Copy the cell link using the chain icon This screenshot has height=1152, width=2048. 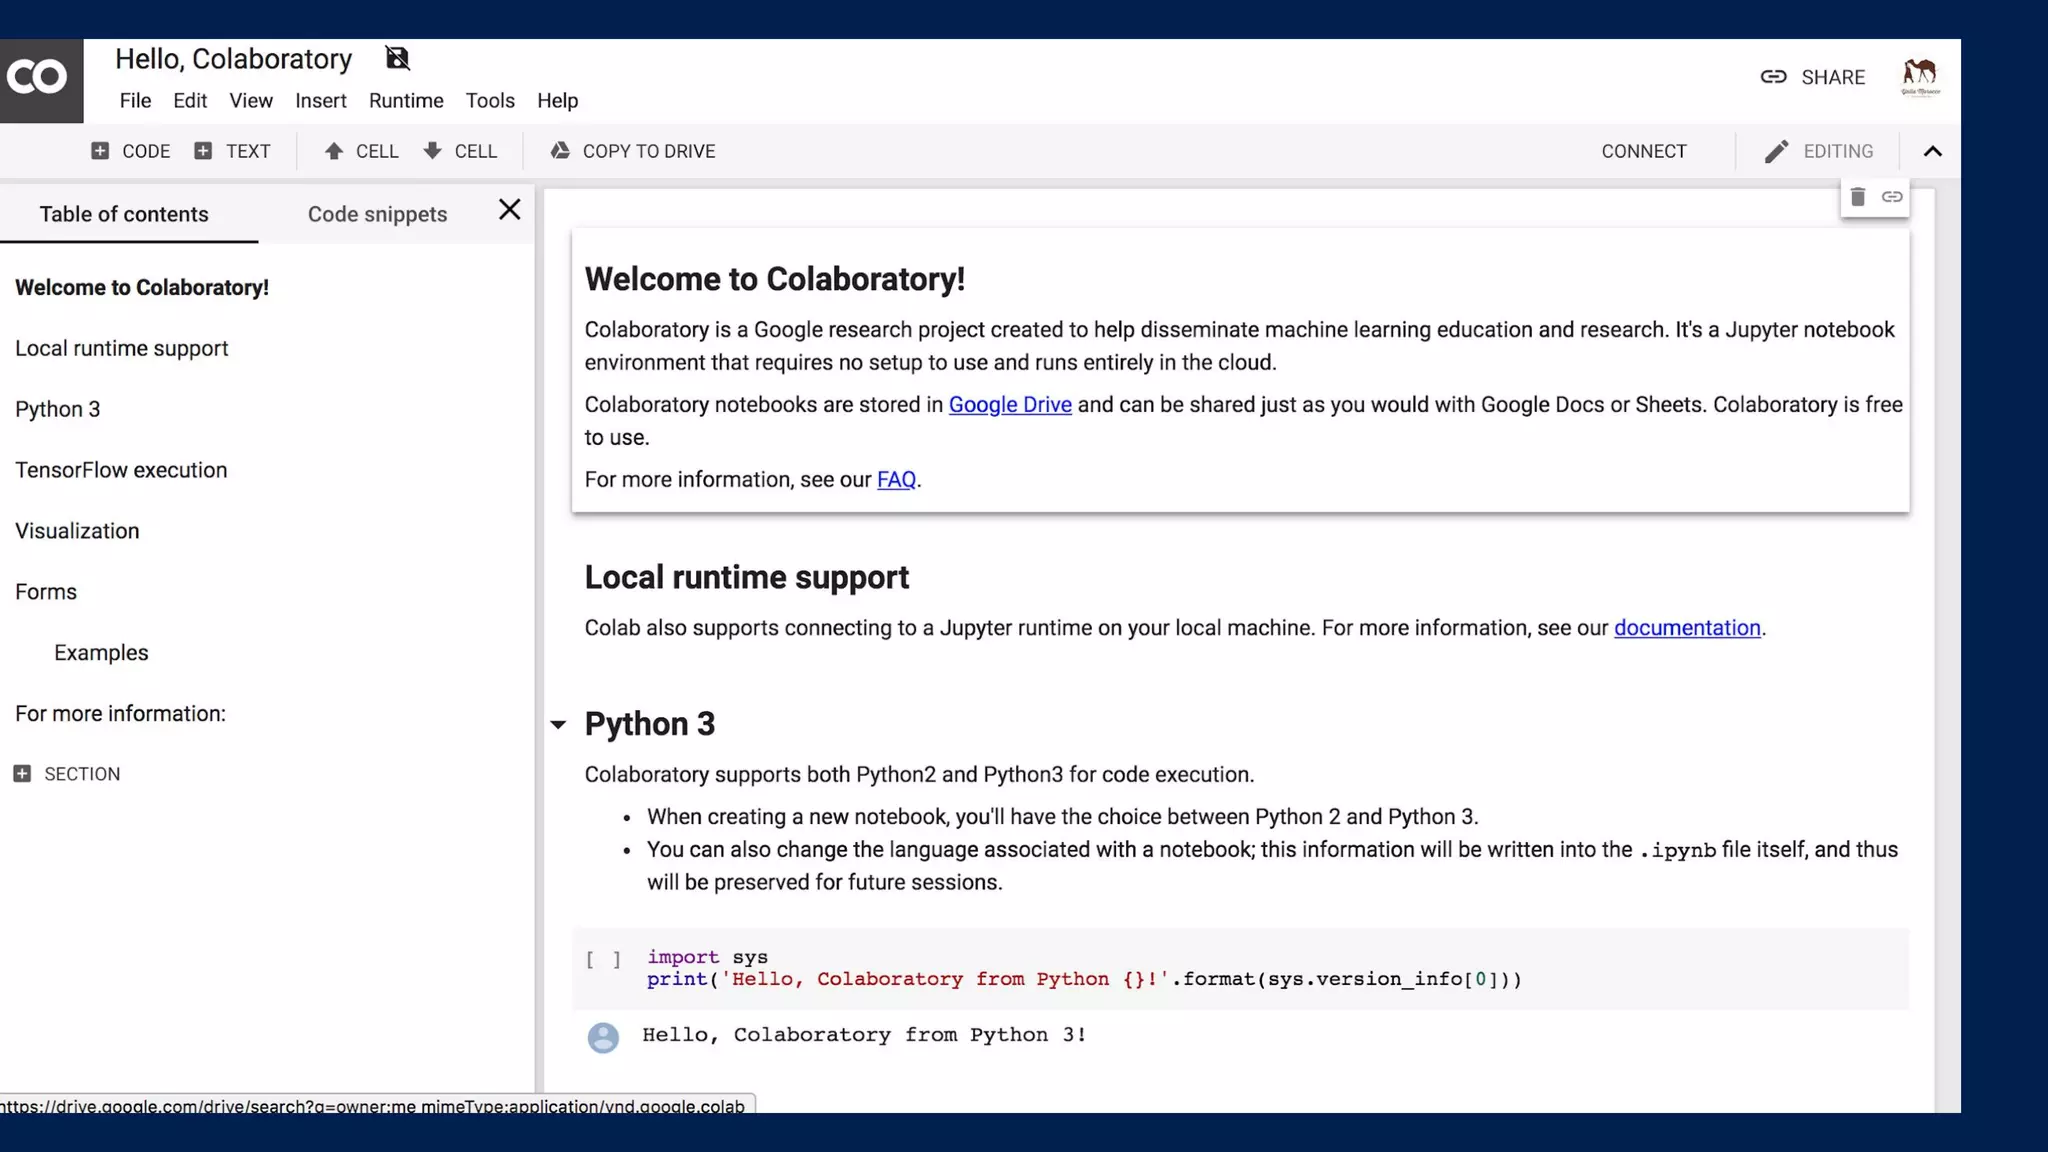[1892, 197]
